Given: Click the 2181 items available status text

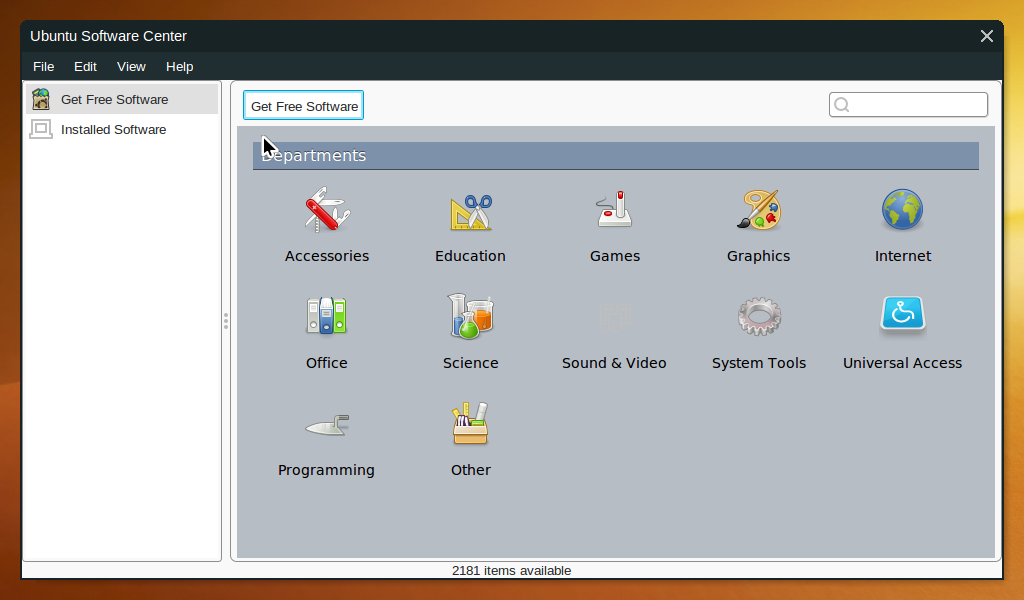Looking at the screenshot, I should 511,571.
